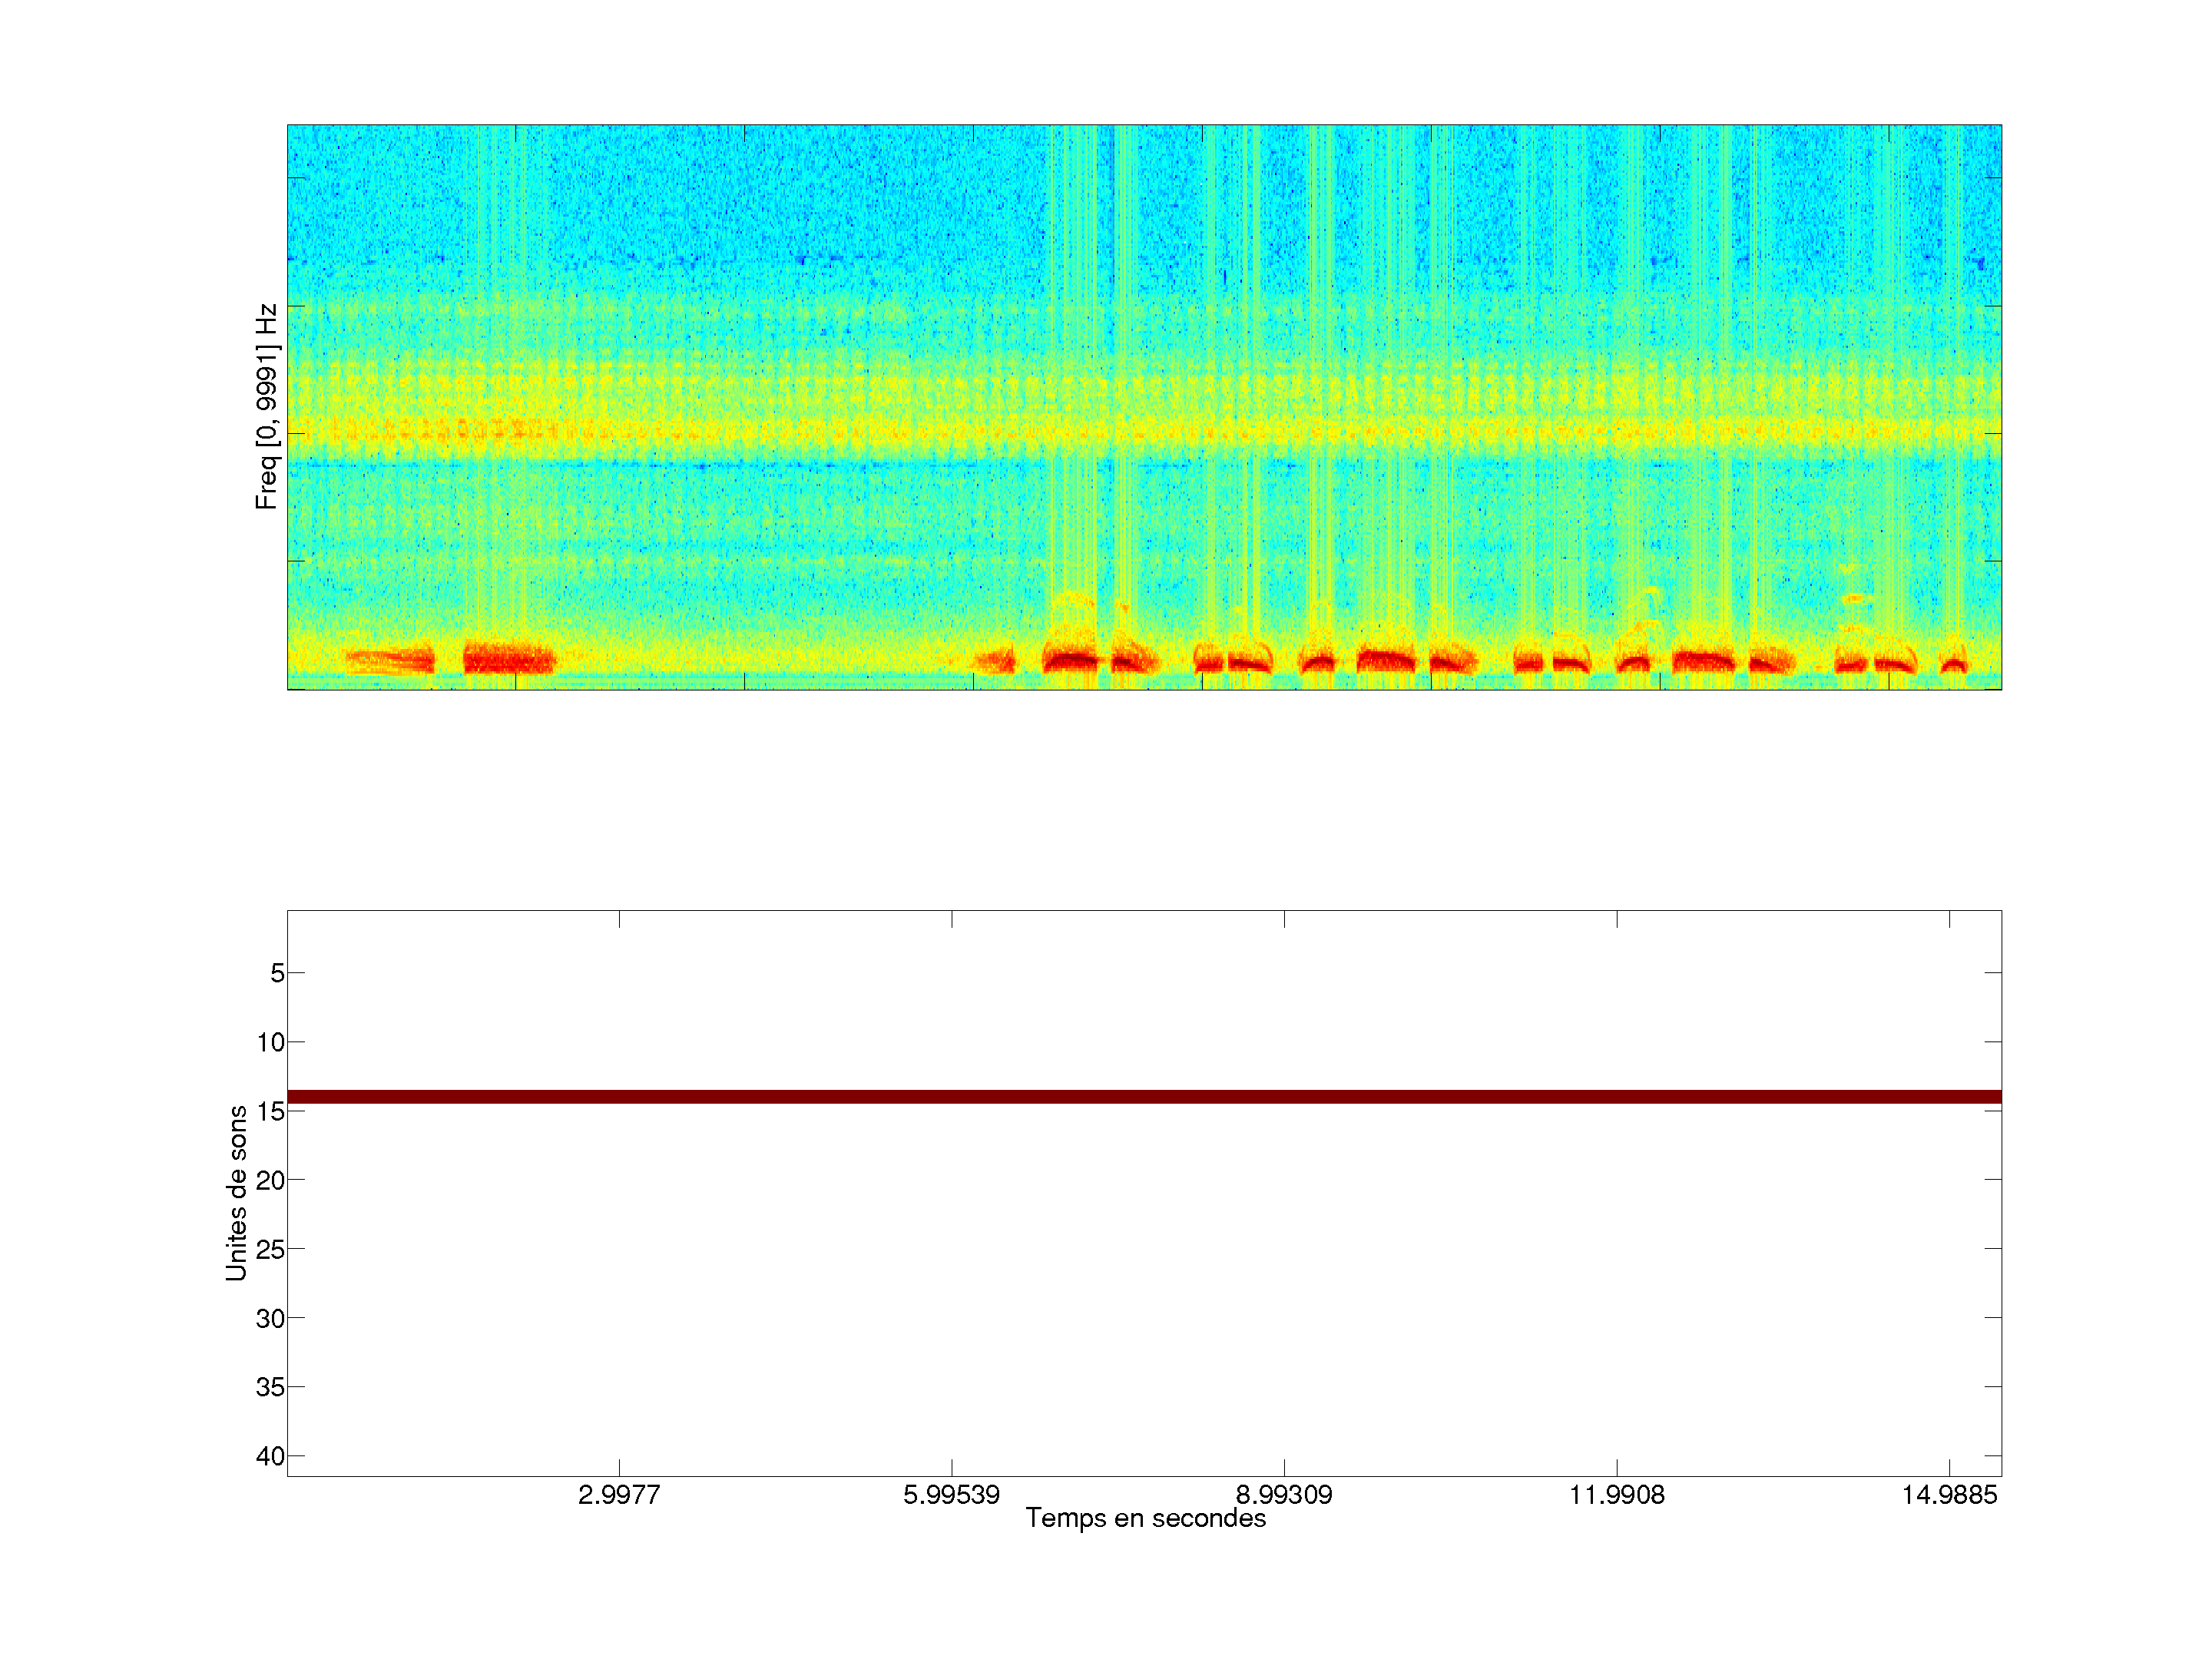Click the y-axis tick label 20
The width and height of the screenshot is (2212, 1659).
pos(270,1180)
